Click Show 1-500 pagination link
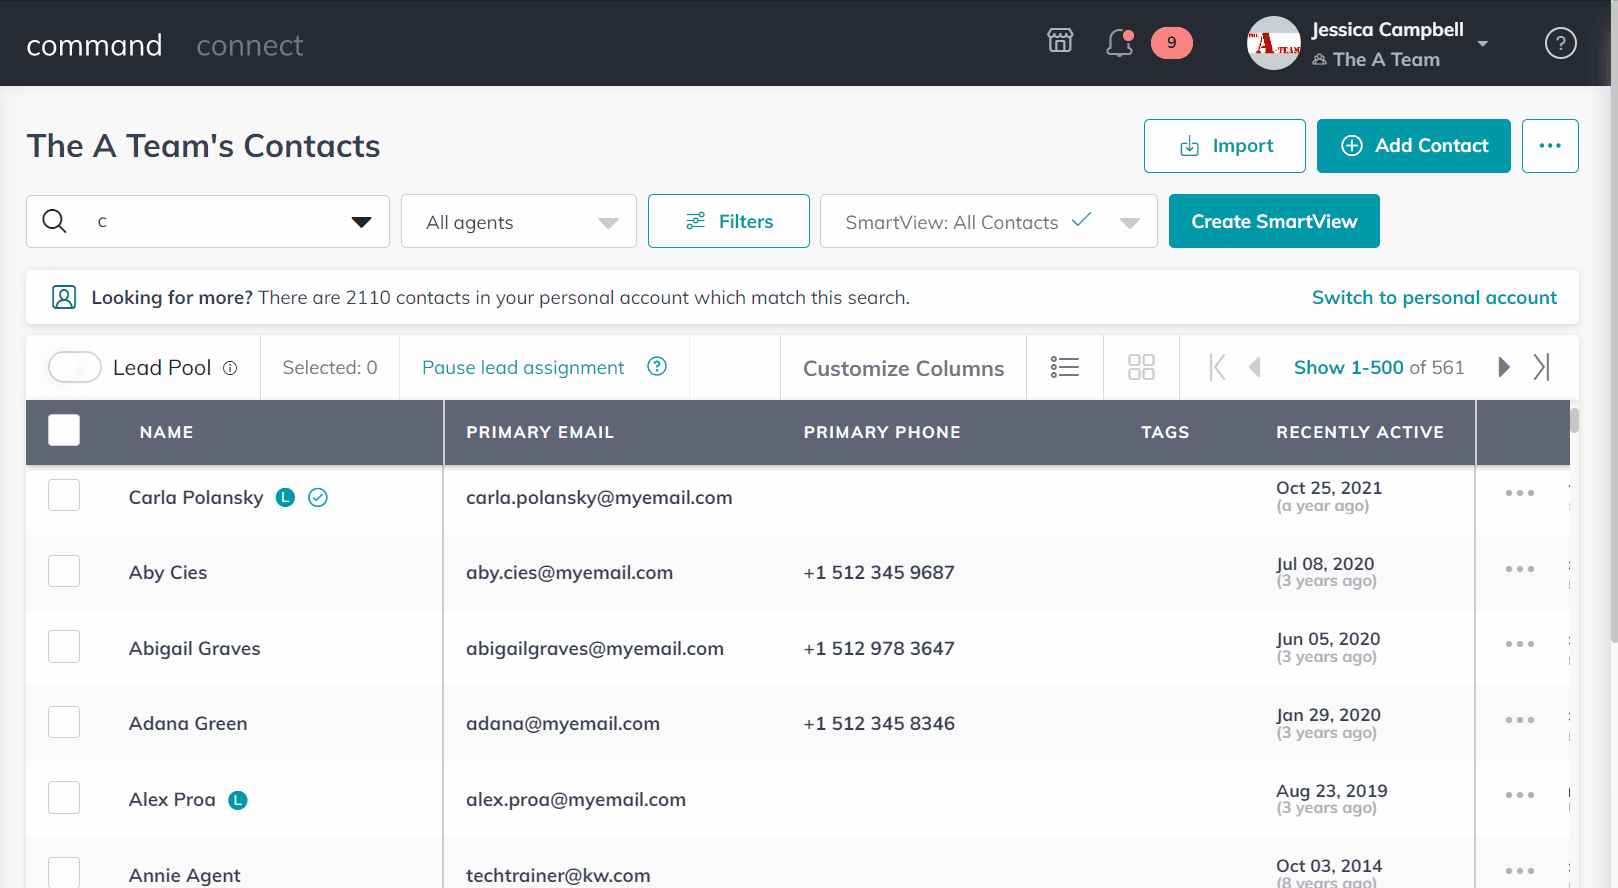Viewport: 1618px width, 888px height. pyautogui.click(x=1349, y=367)
